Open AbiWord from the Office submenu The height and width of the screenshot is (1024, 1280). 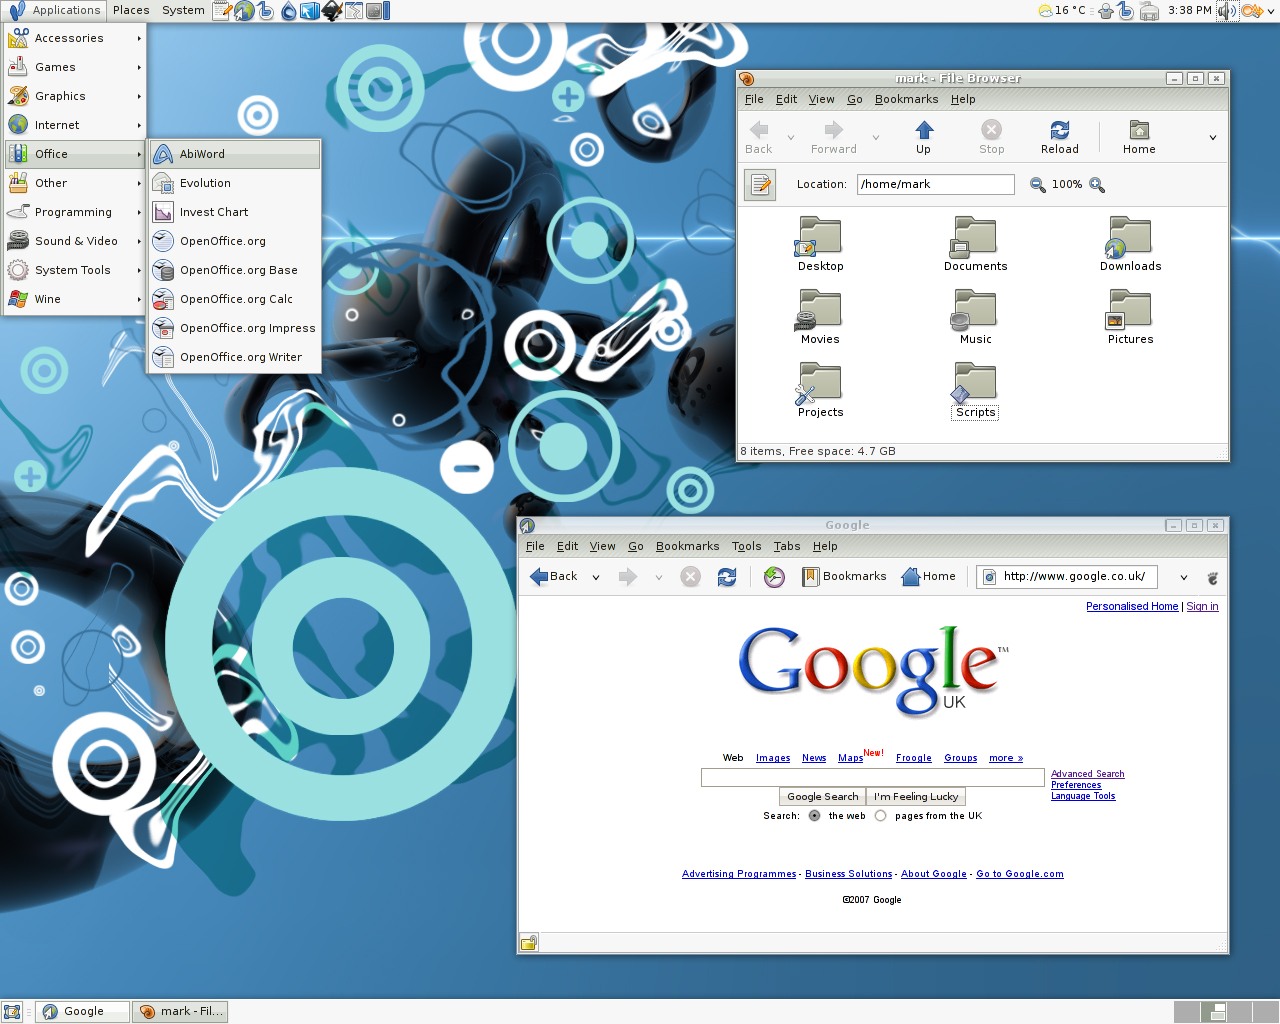(x=235, y=154)
